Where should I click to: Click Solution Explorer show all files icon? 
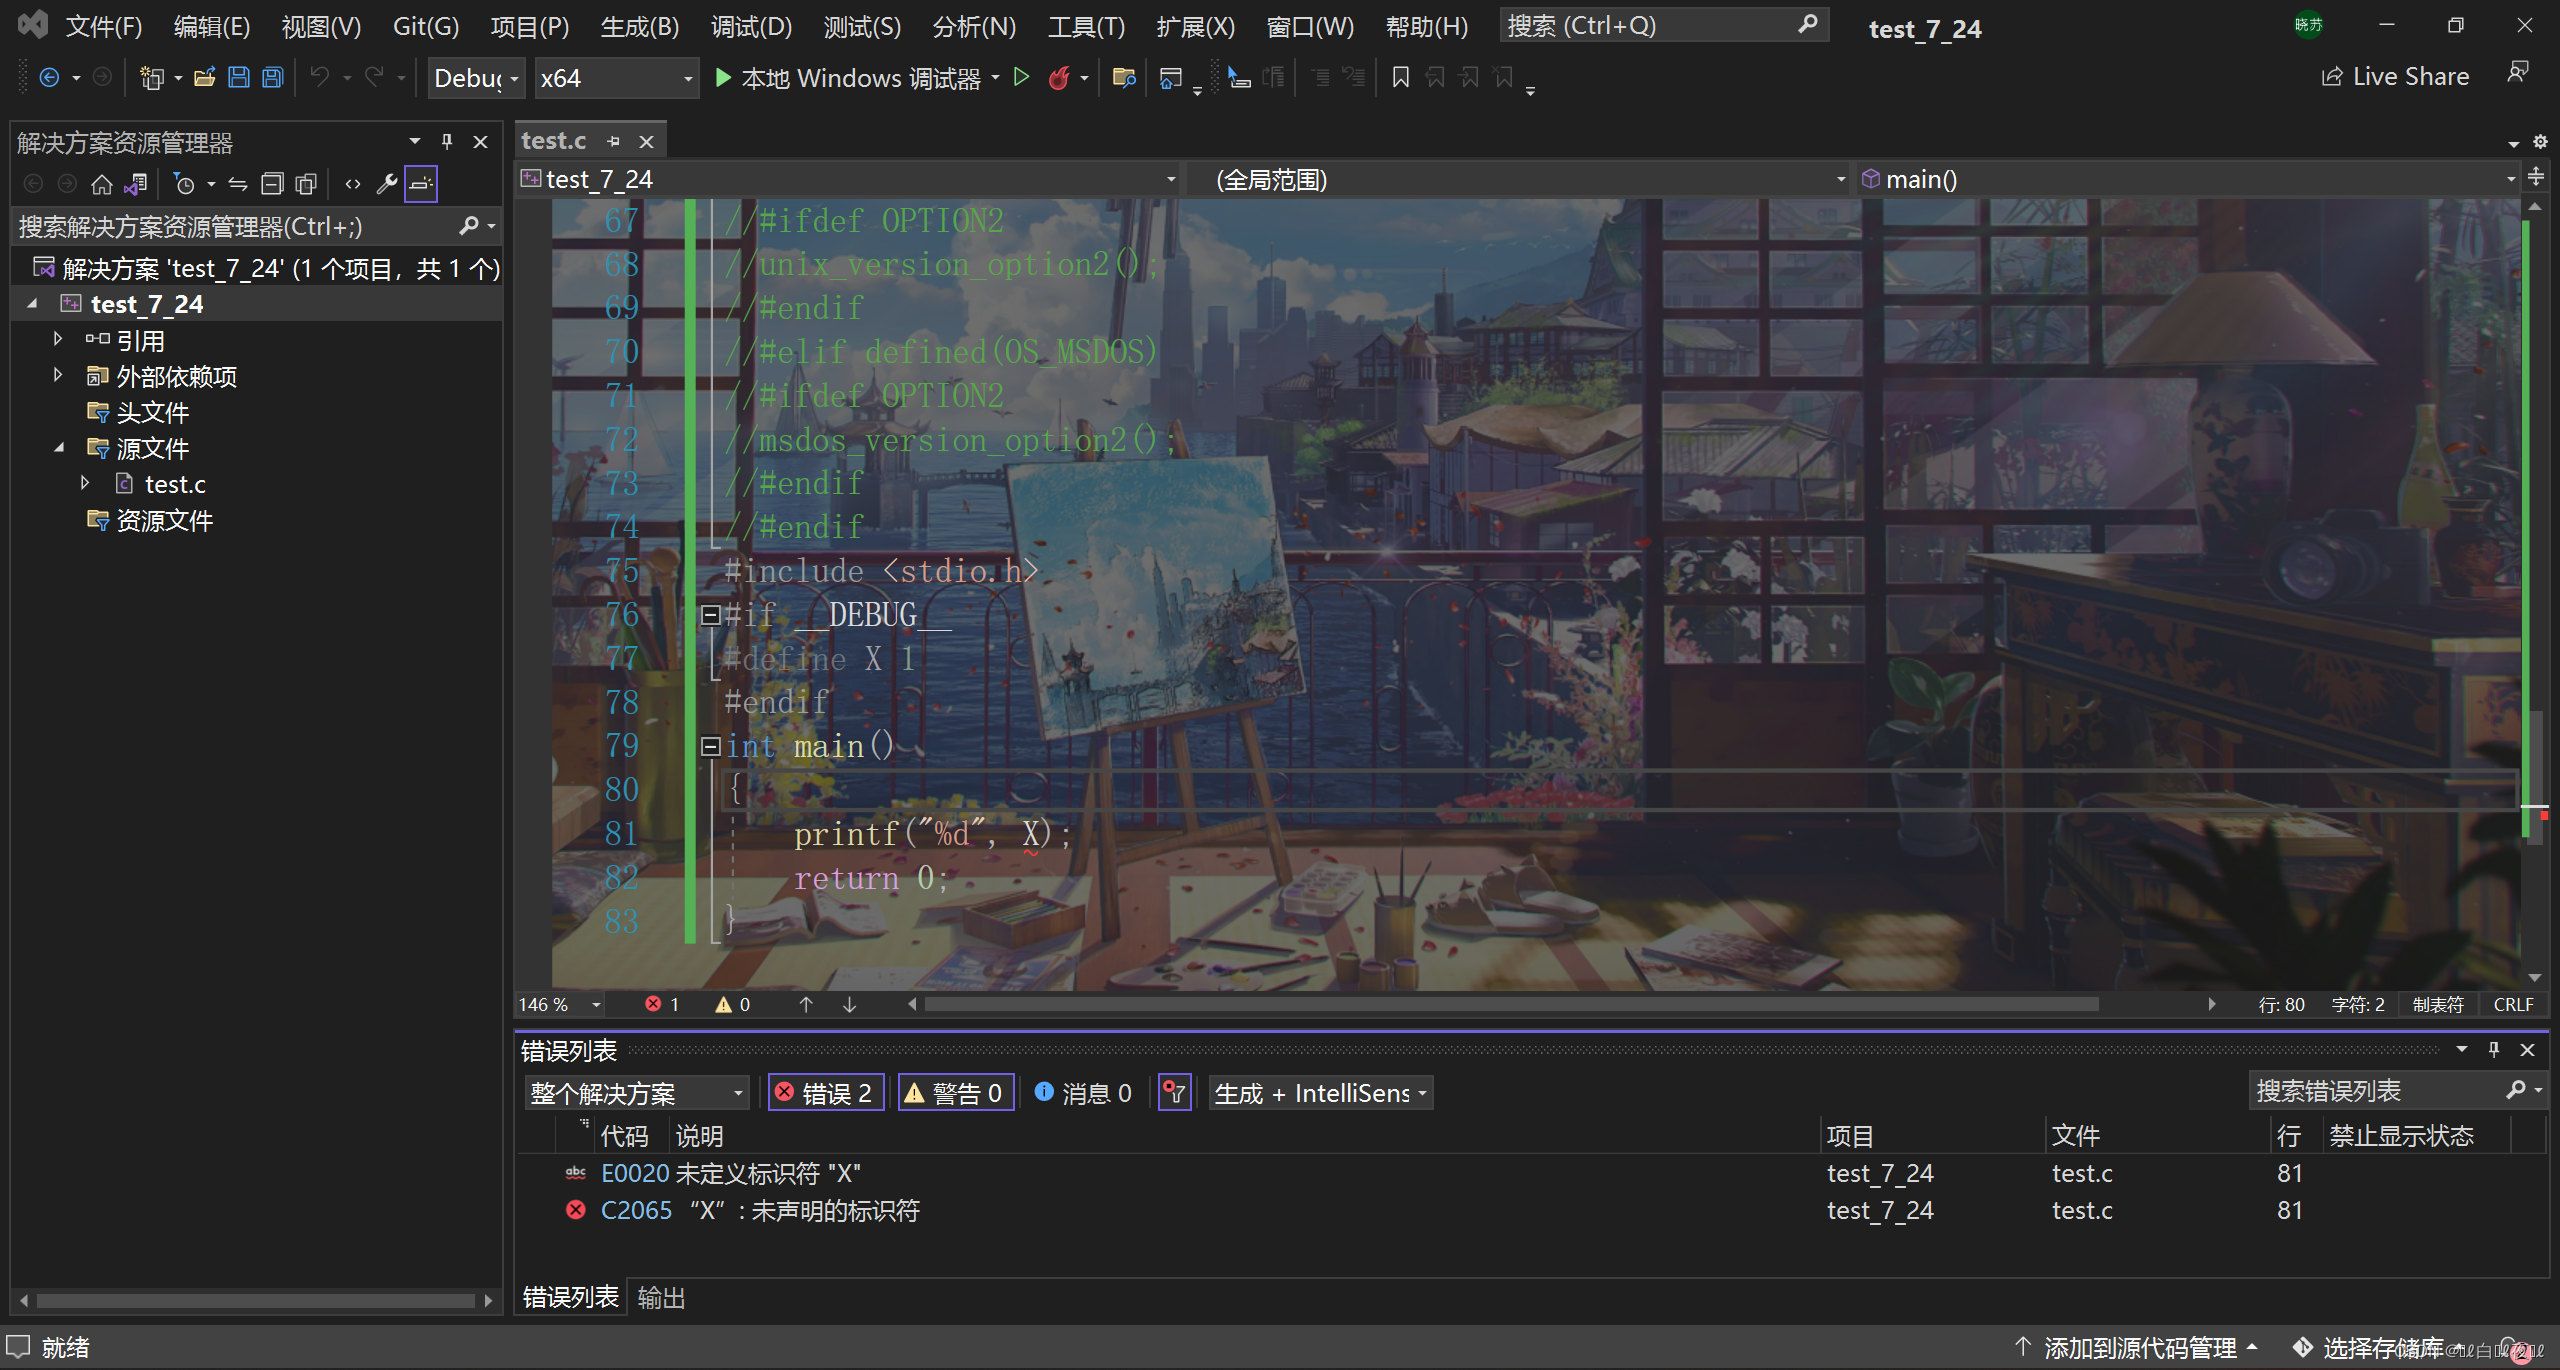306,184
